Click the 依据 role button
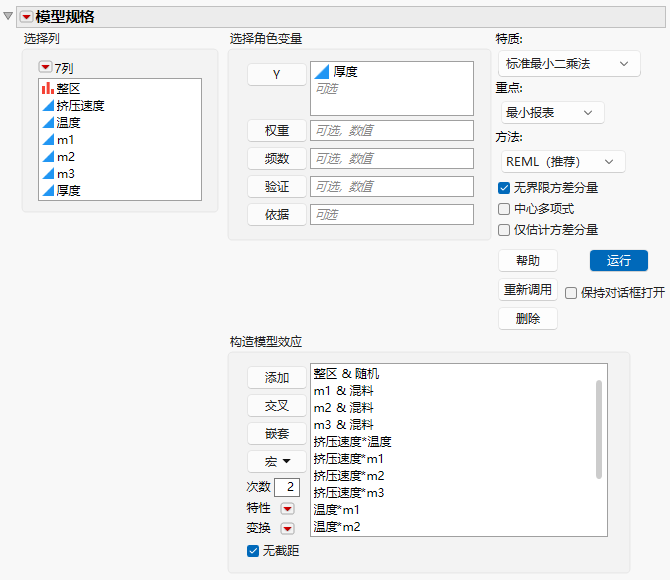 pyautogui.click(x=276, y=215)
